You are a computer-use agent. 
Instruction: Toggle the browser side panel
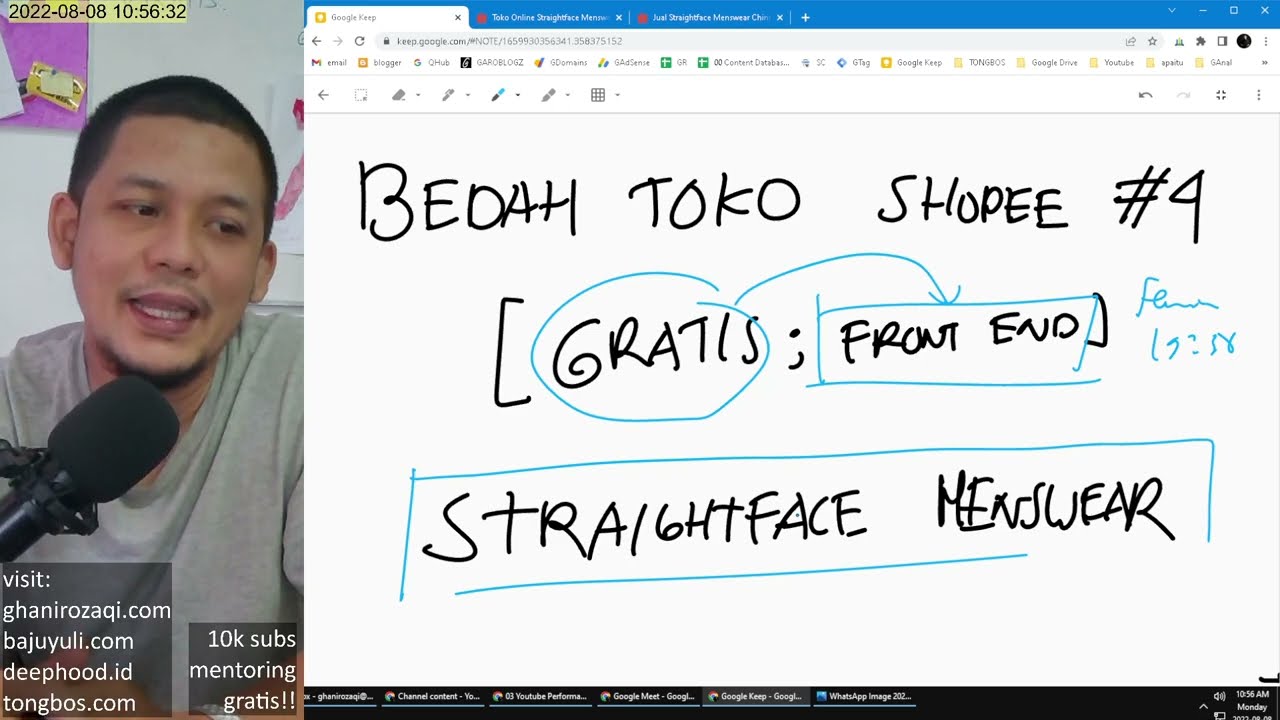tap(1222, 41)
